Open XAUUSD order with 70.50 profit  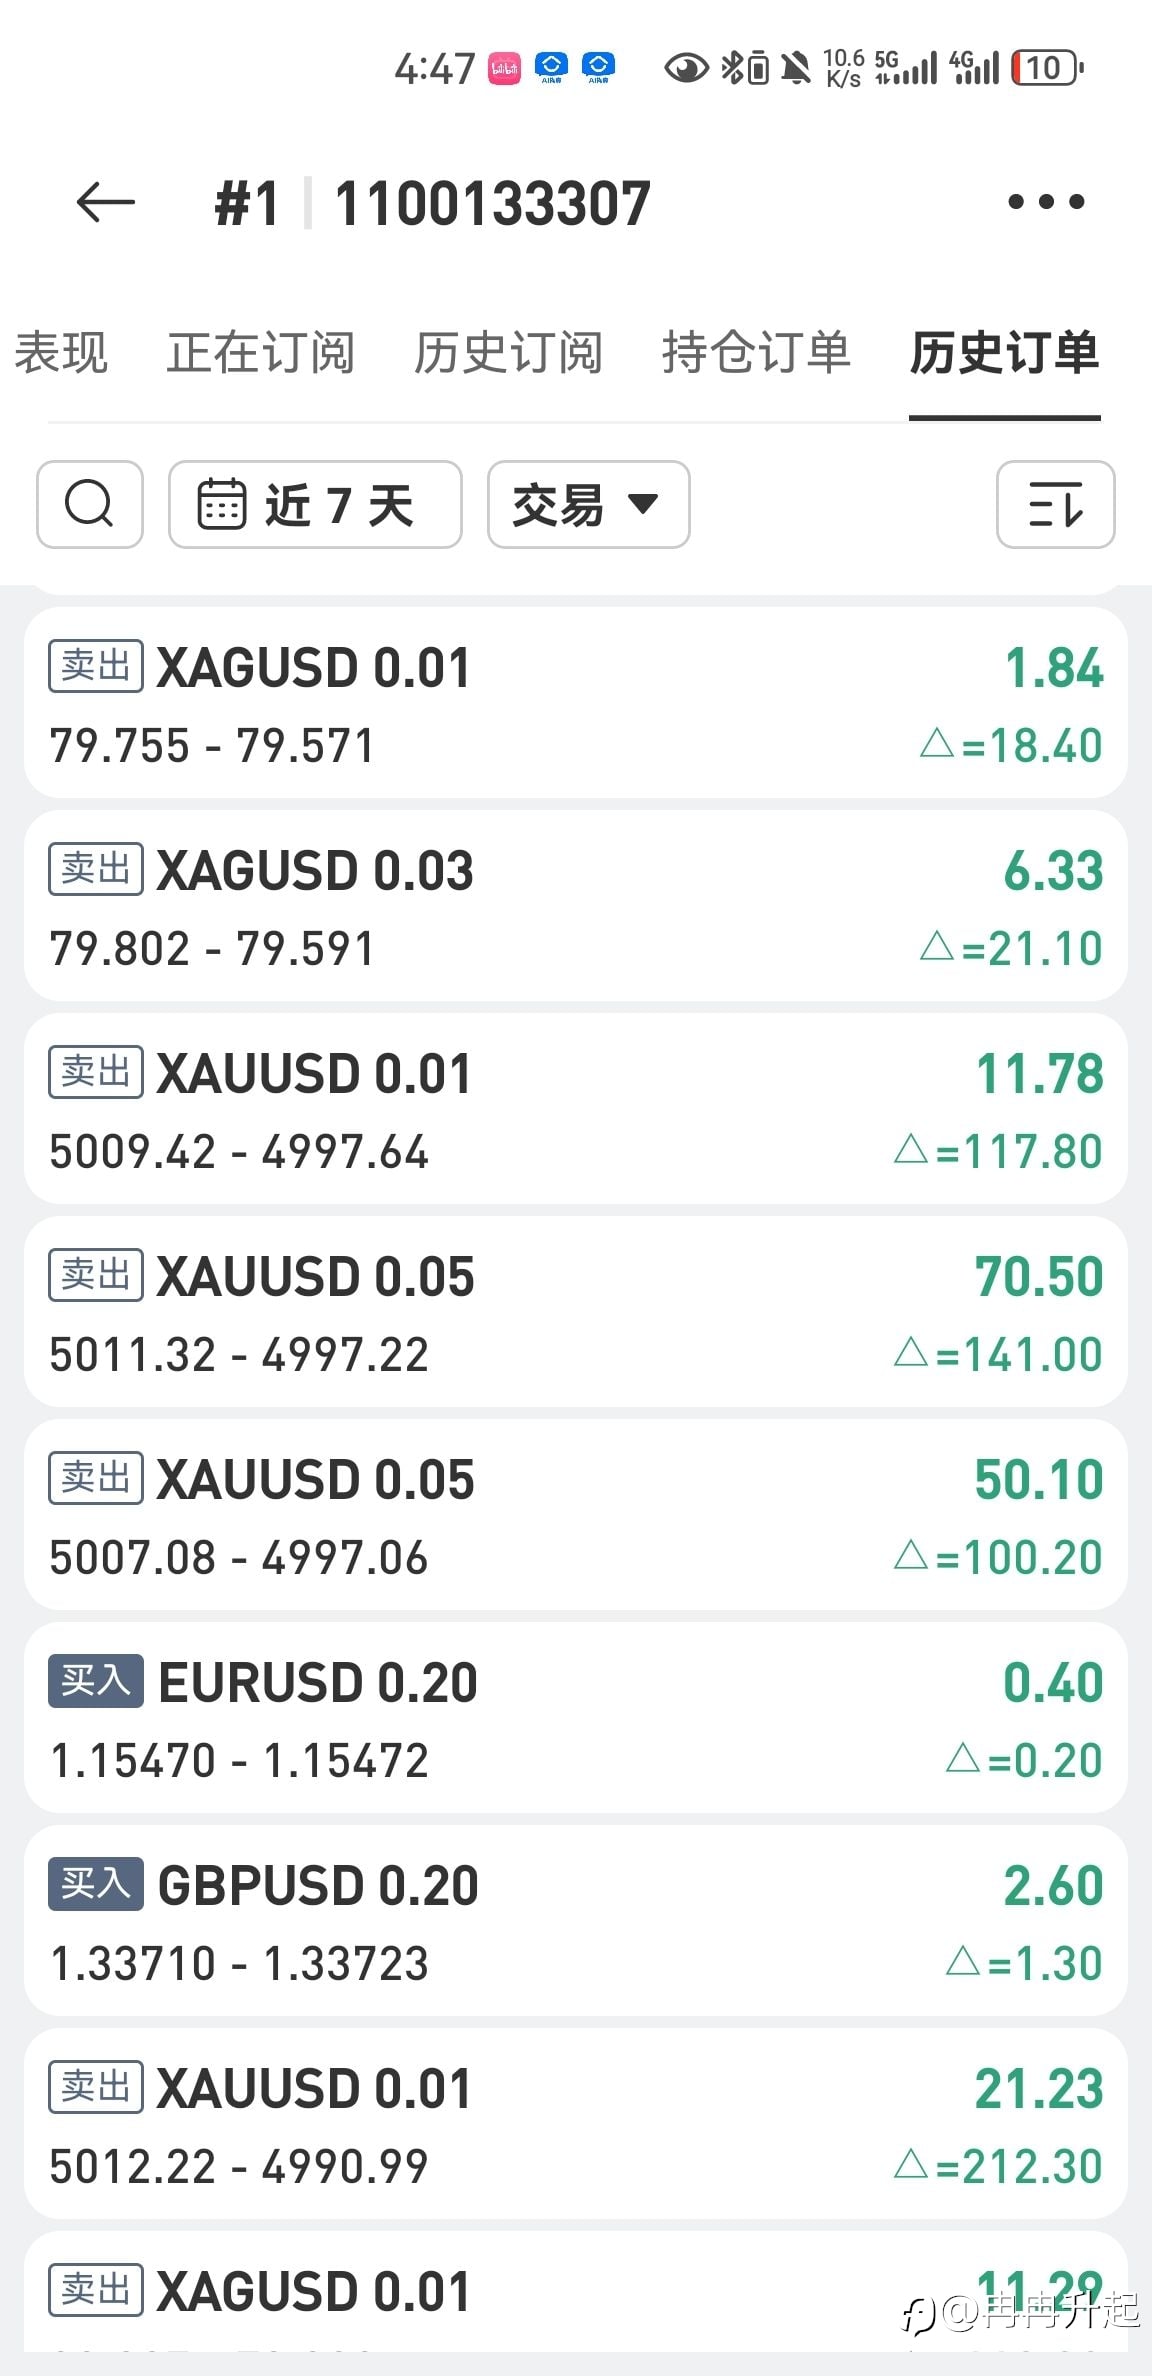(x=575, y=1312)
